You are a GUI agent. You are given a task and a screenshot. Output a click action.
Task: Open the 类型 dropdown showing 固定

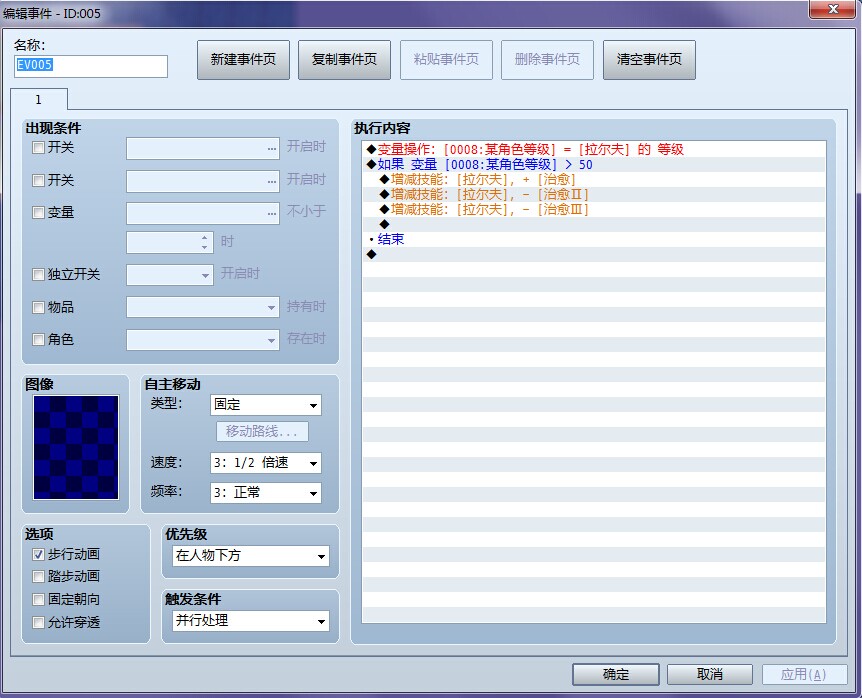pyautogui.click(x=266, y=405)
